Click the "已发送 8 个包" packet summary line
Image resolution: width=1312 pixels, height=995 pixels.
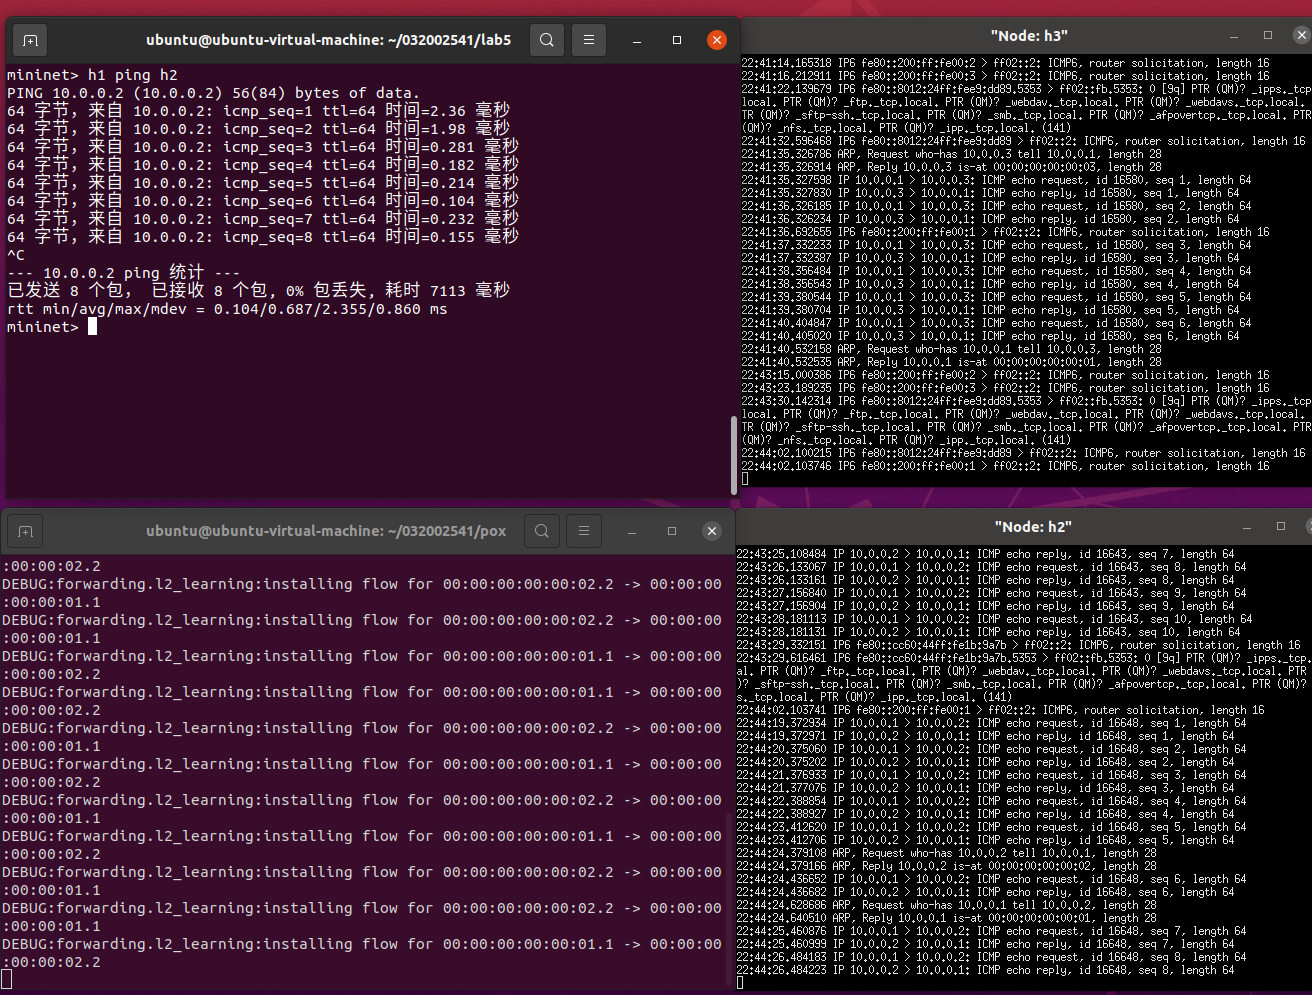tap(258, 291)
